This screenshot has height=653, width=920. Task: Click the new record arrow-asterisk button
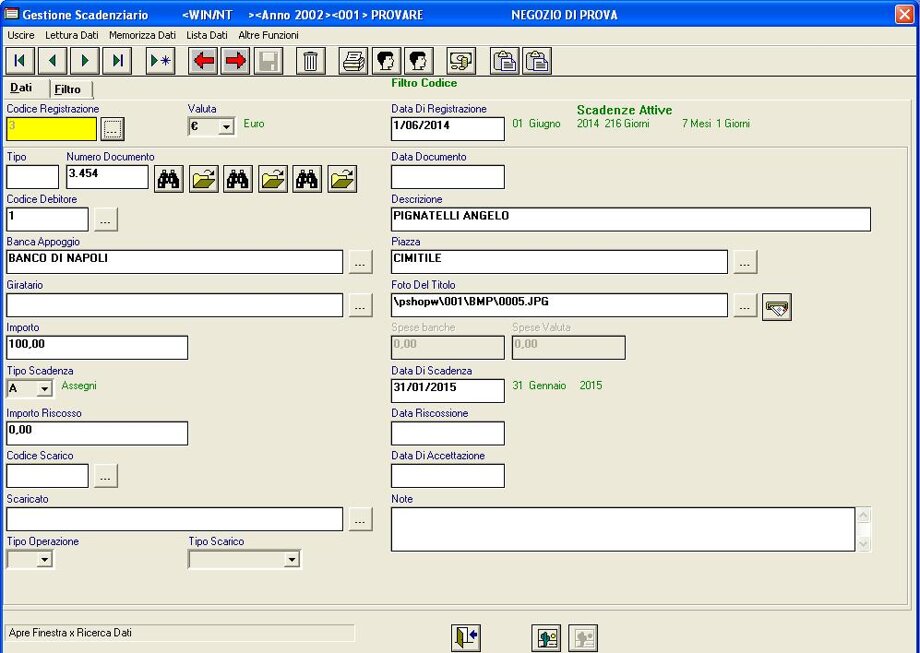160,61
